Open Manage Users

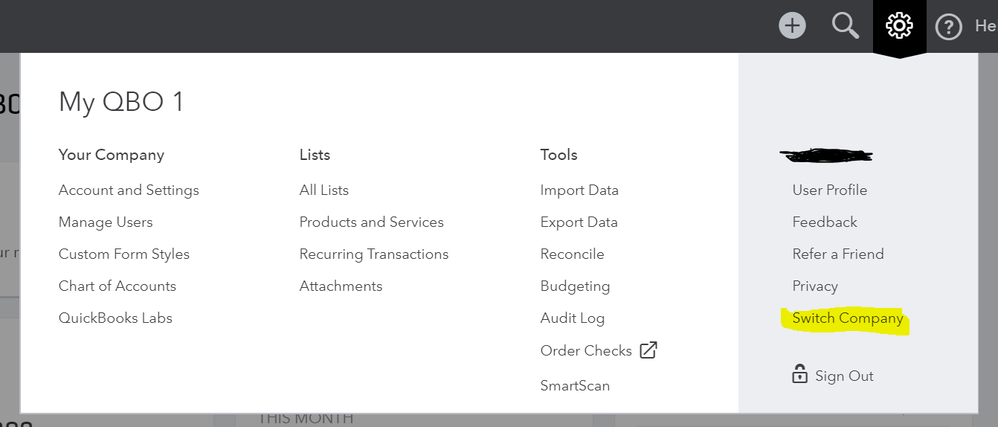(106, 222)
